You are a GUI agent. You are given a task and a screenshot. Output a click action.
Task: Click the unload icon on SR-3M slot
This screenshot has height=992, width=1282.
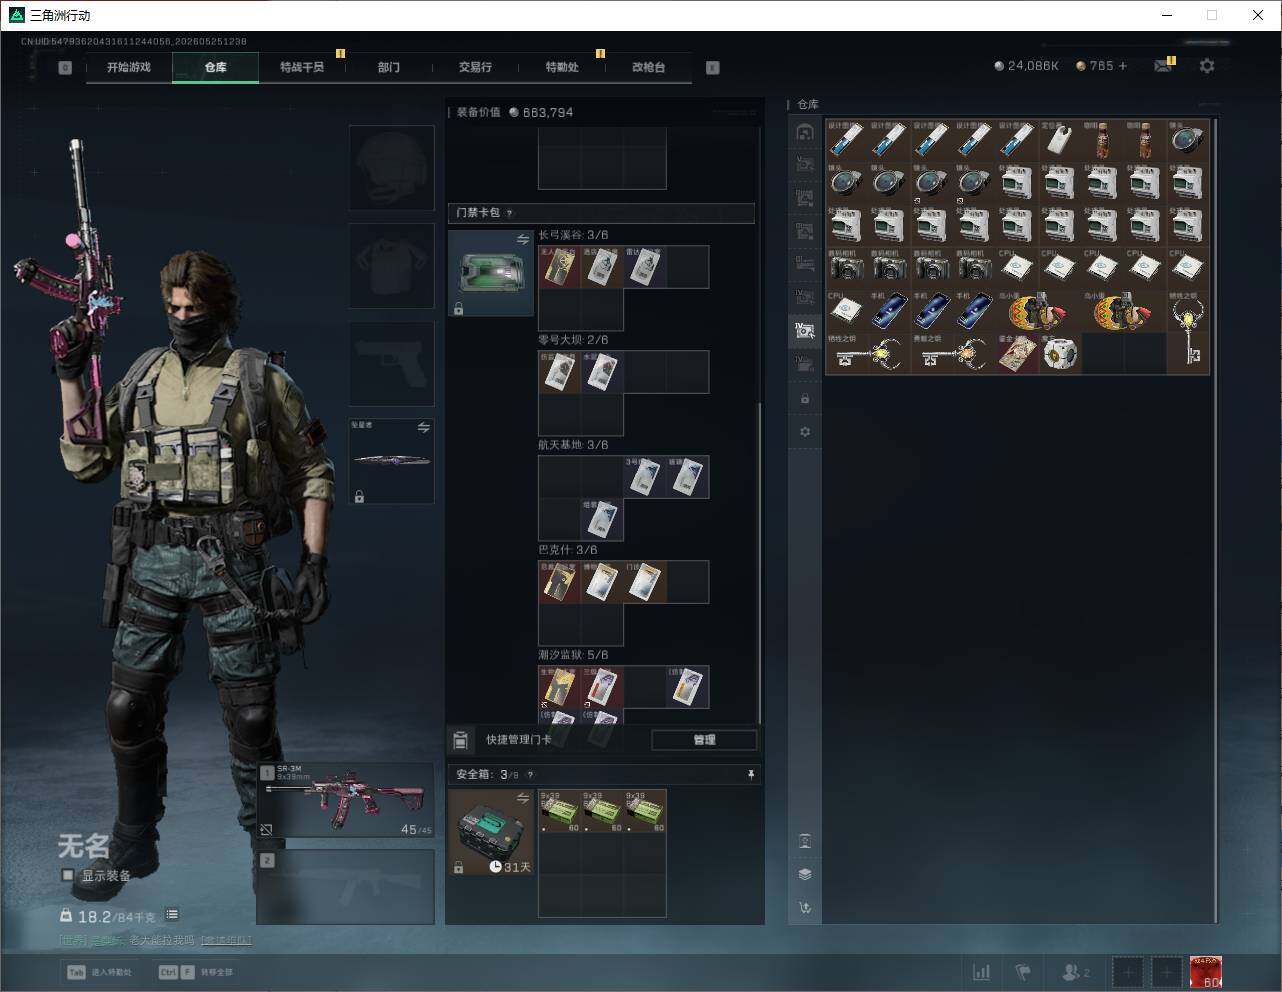point(267,830)
